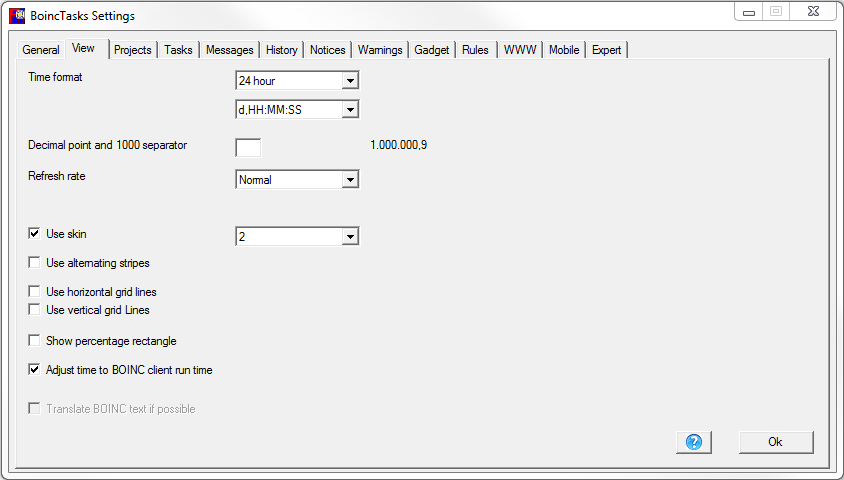Enable Use vertical grid Lines
The height and width of the screenshot is (480, 844).
click(34, 310)
